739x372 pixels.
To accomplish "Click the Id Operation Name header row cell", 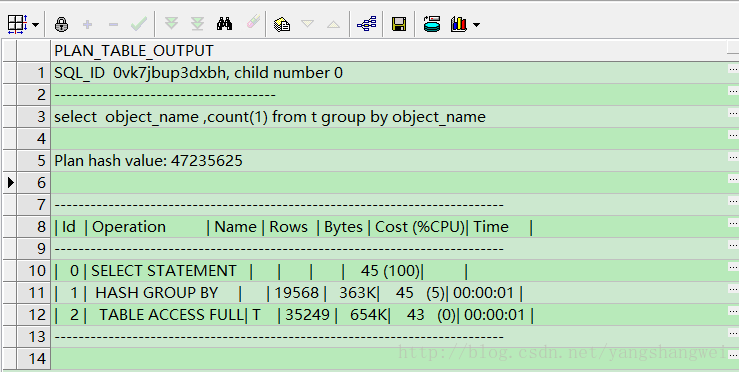I will click(x=388, y=226).
